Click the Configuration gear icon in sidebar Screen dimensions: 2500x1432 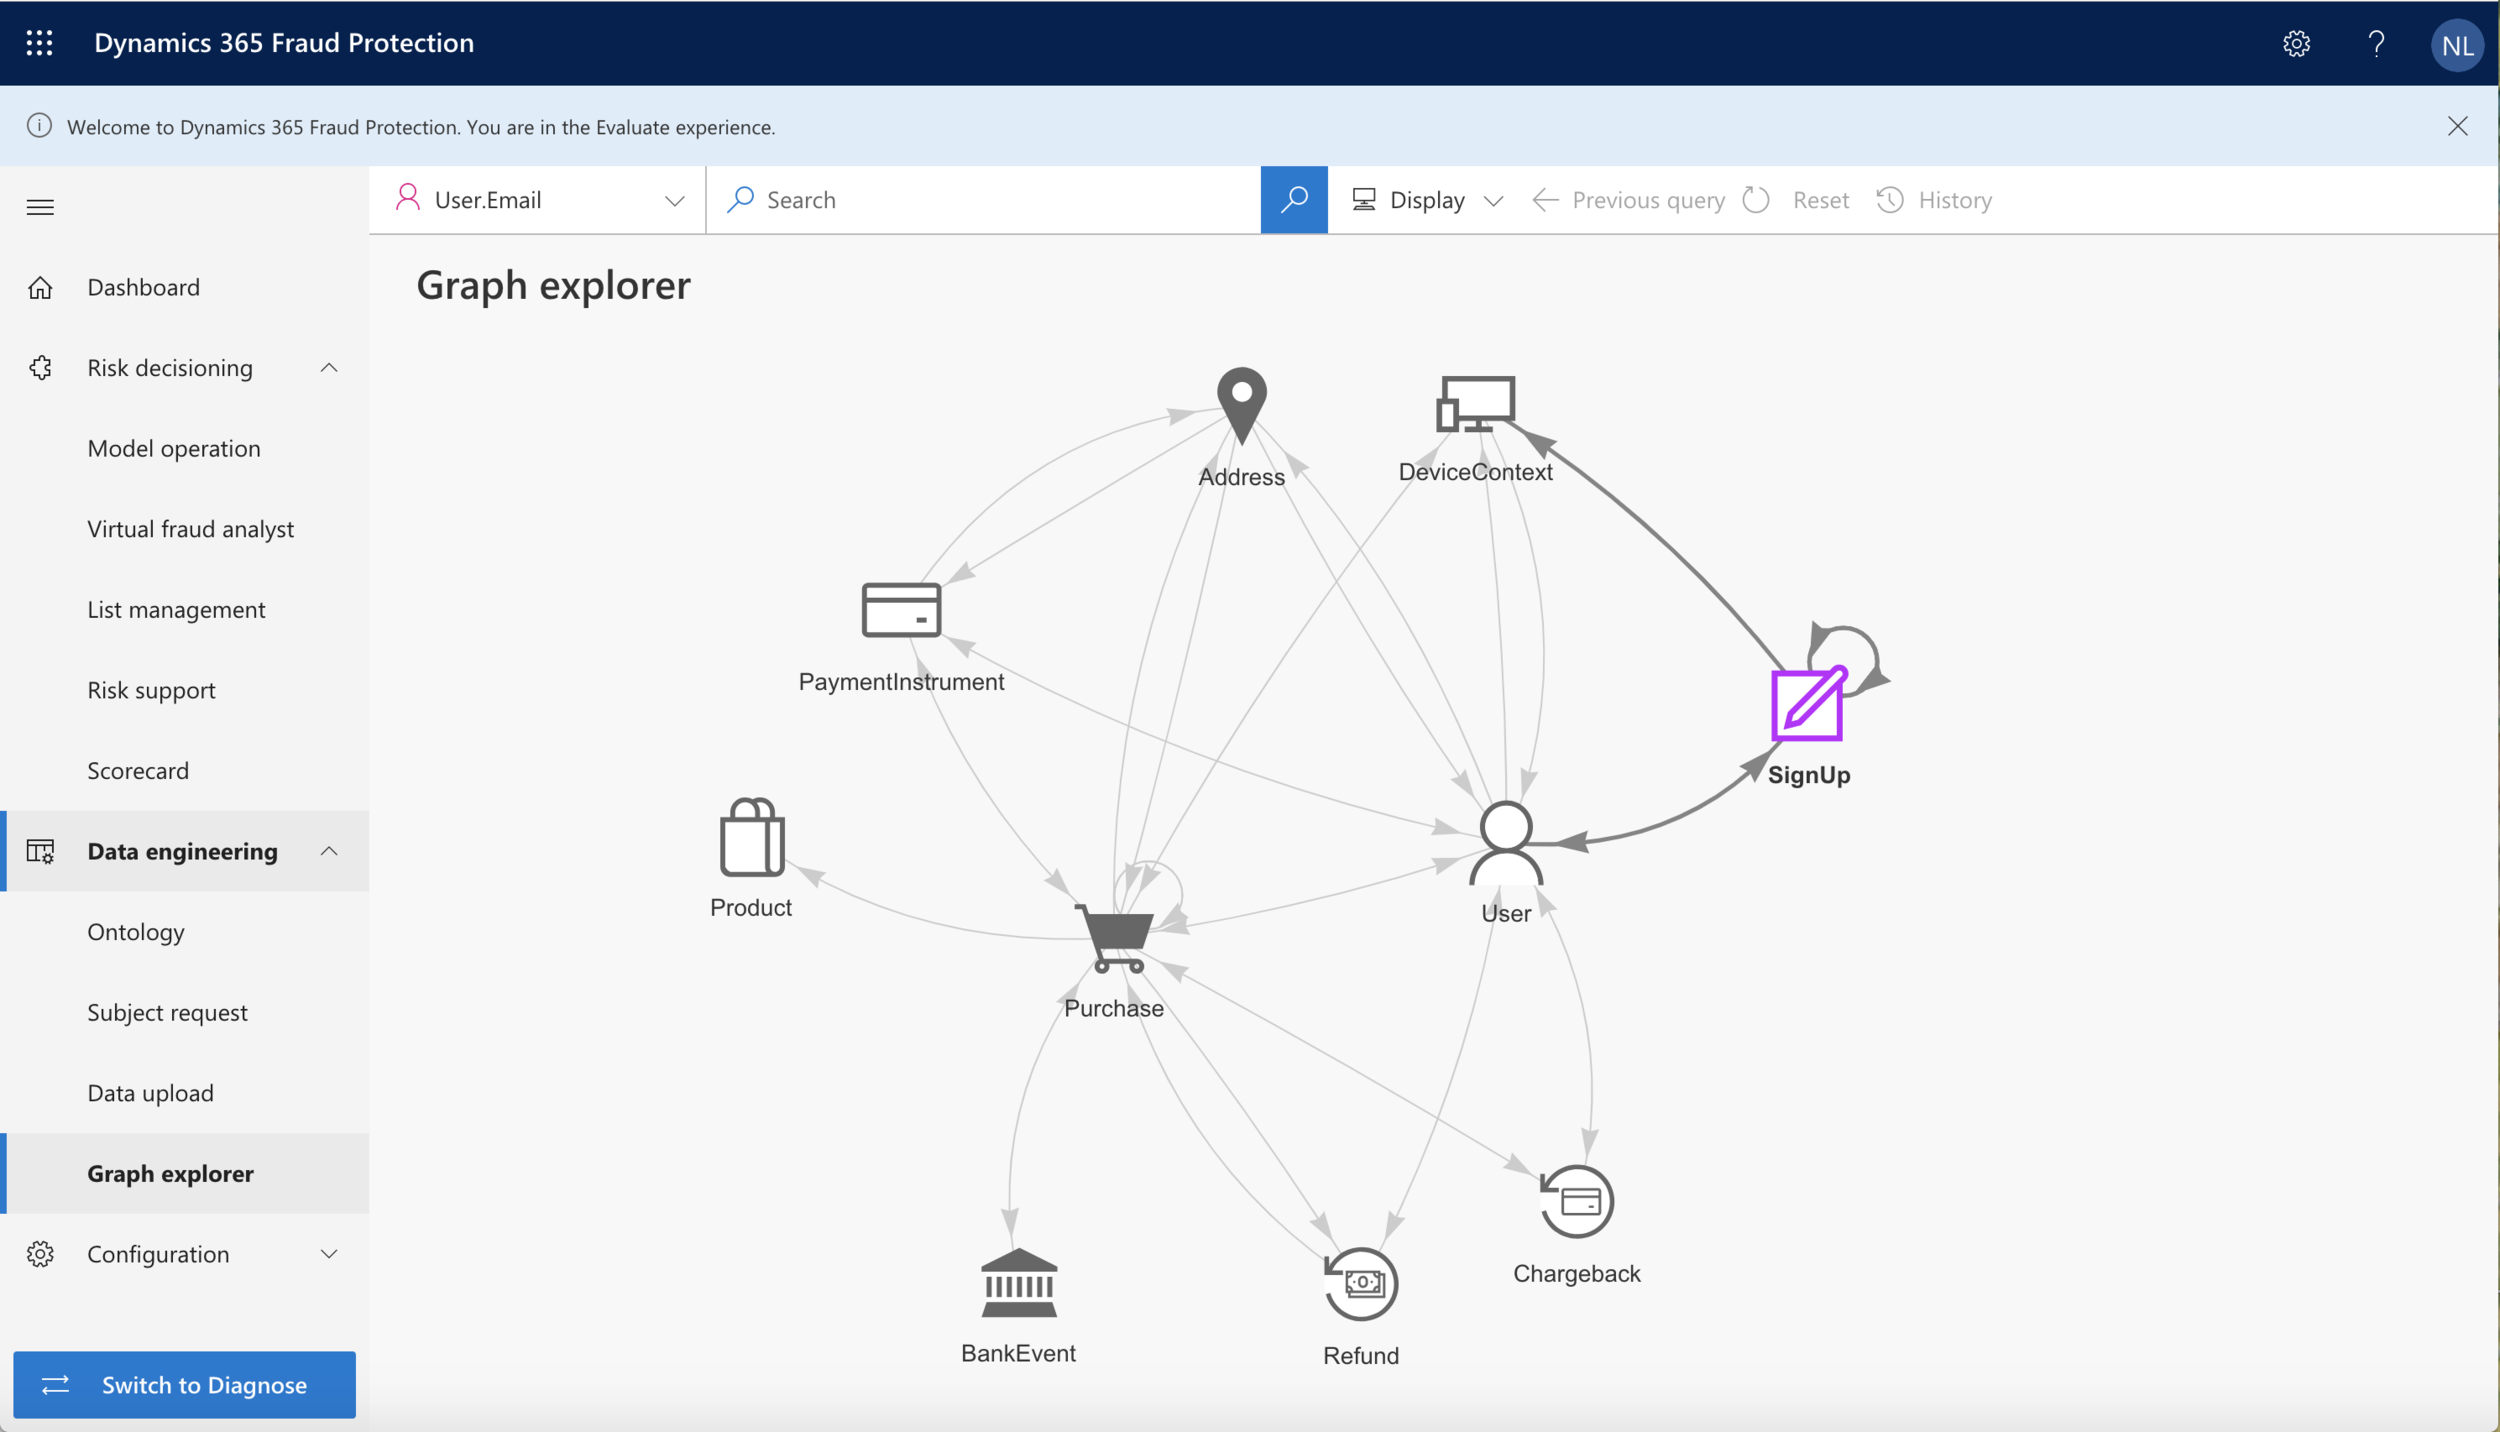pyautogui.click(x=40, y=1254)
